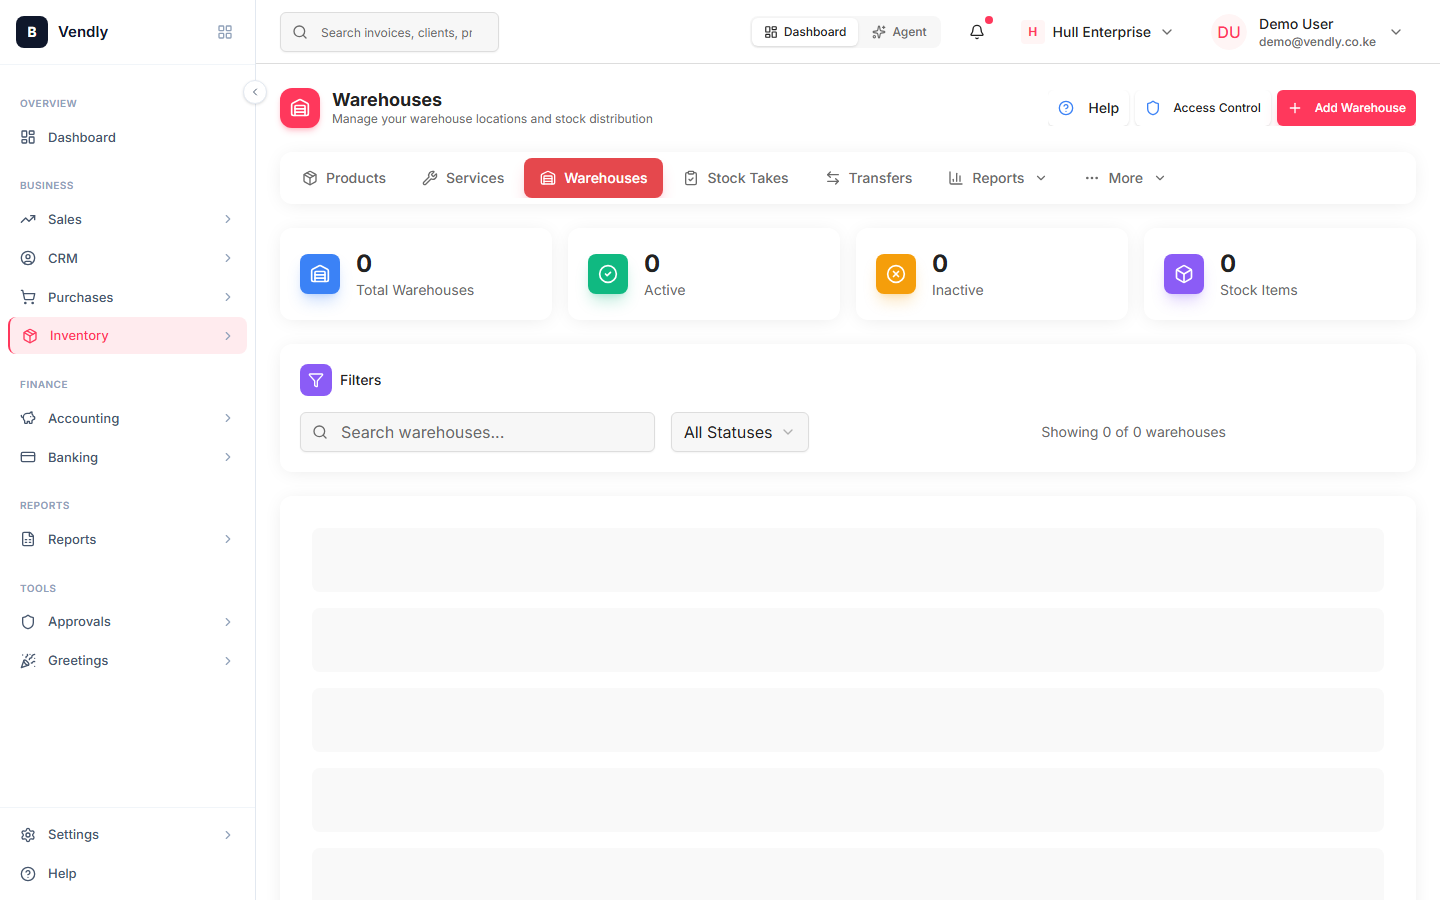Screen dimensions: 1440x900
Task: Open the notifications bell
Action: (977, 32)
